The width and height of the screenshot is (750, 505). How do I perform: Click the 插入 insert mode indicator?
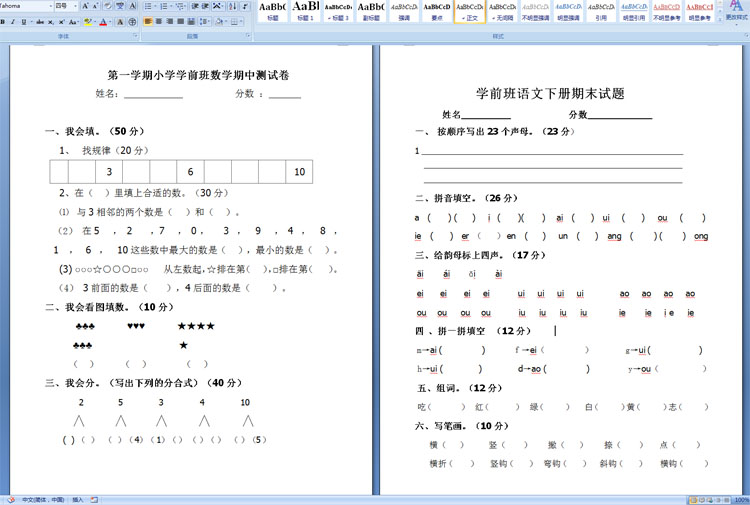[77, 500]
